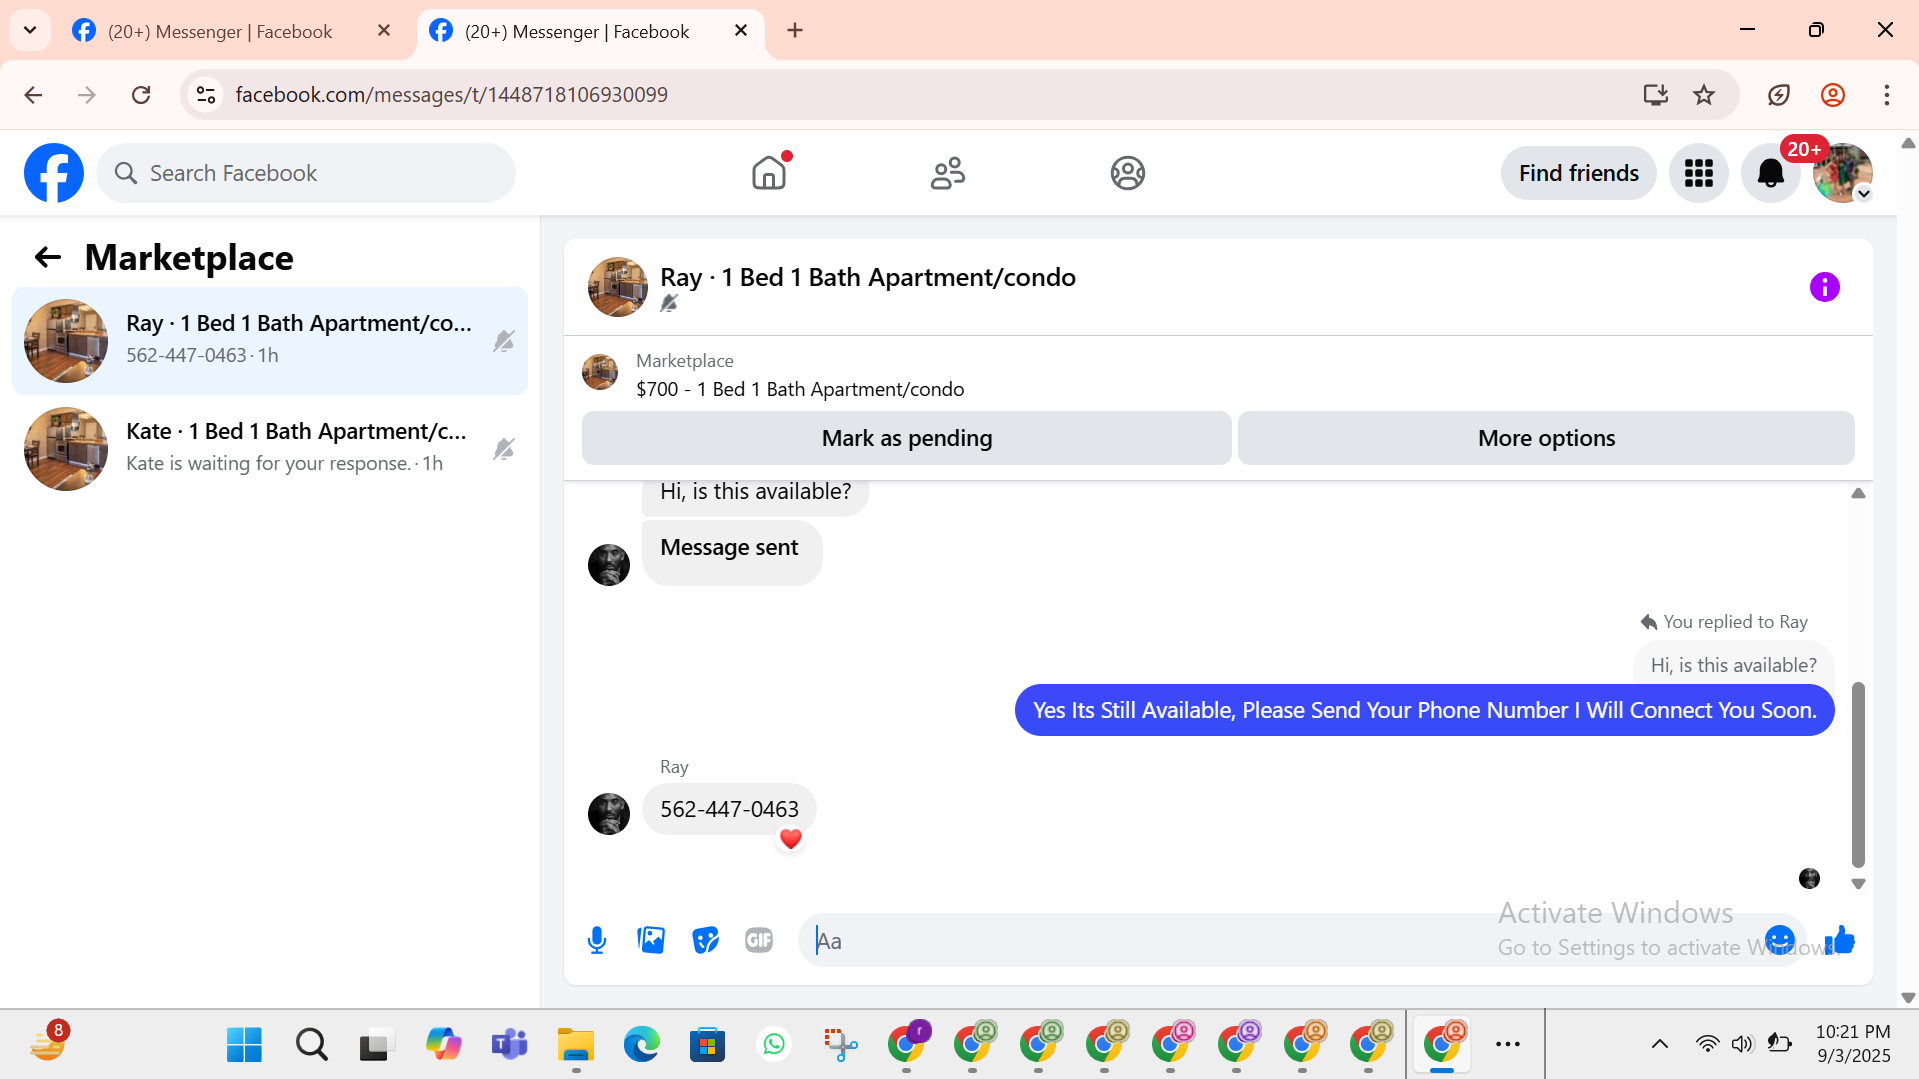This screenshot has width=1919, height=1079.
Task: Open the volume control in system tray
Action: 1742,1044
